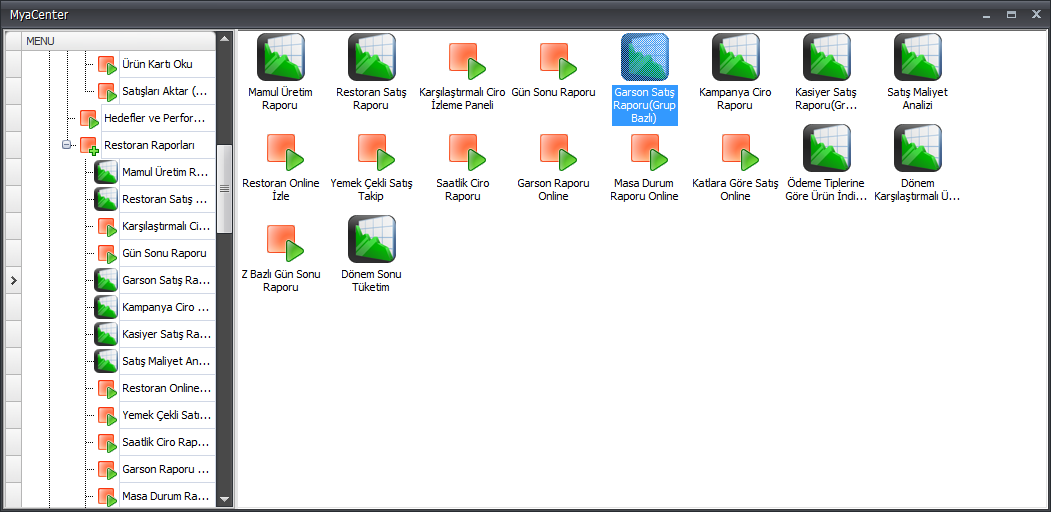Close the MyaCenter window
Image resolution: width=1051 pixels, height=512 pixels.
(x=1037, y=13)
